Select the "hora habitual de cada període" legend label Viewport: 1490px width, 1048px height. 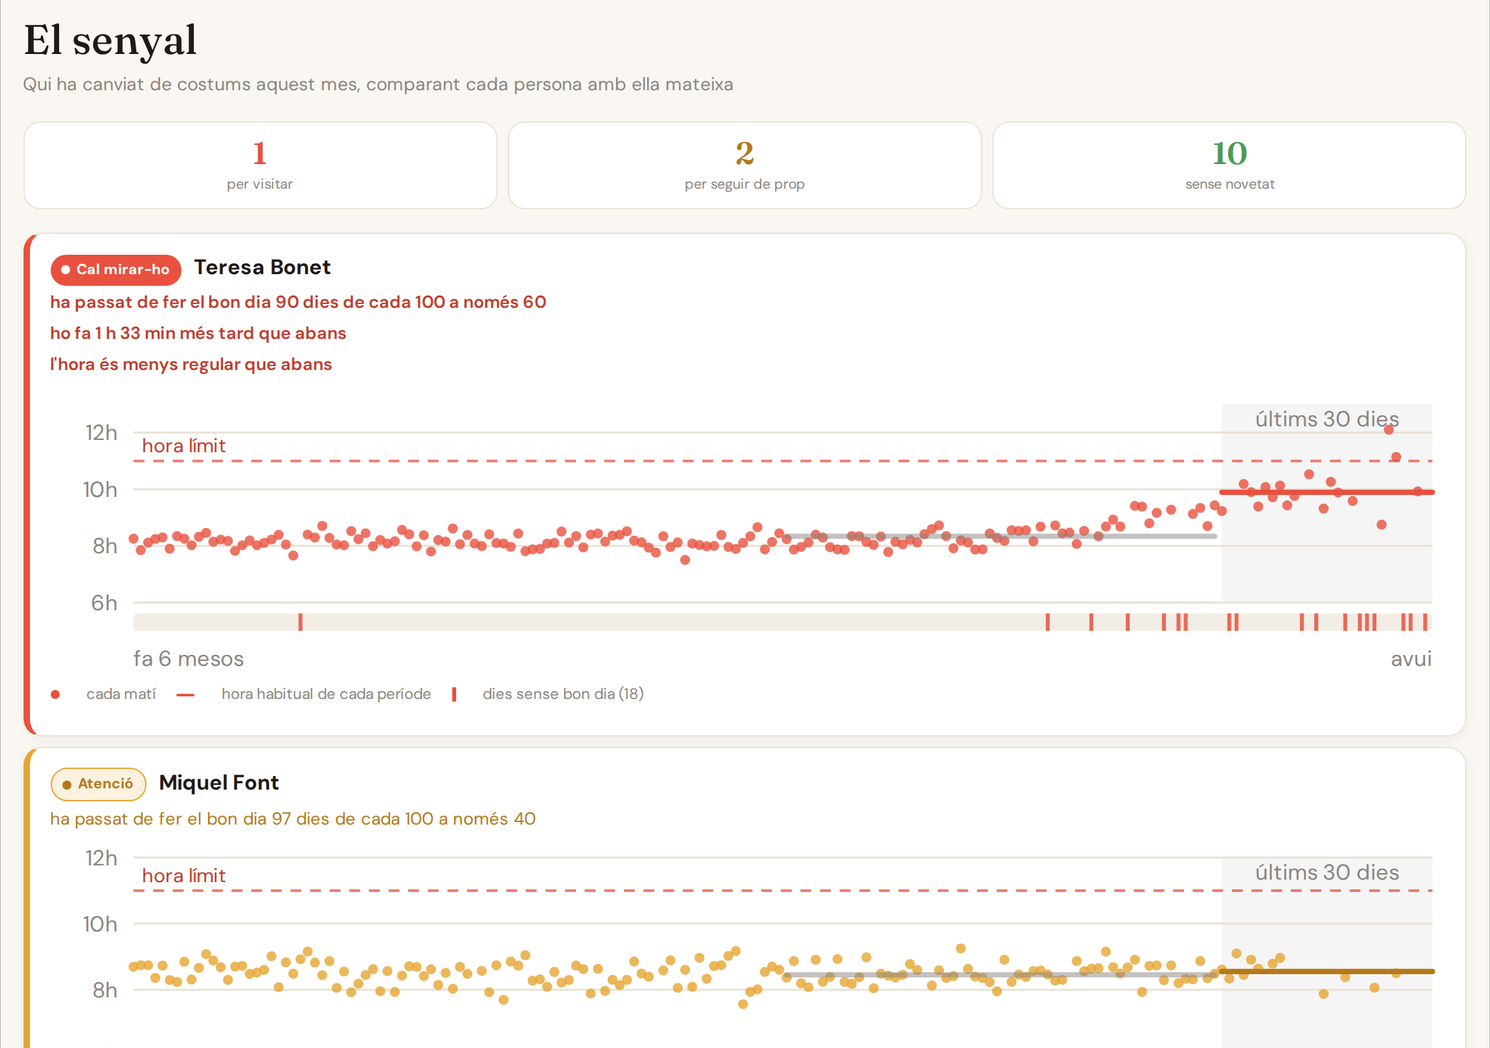click(326, 694)
